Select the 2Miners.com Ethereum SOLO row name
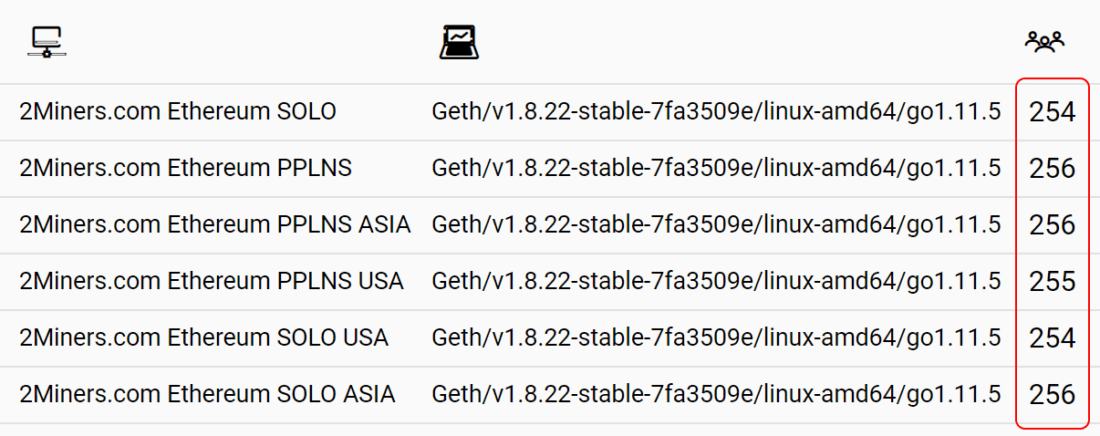The width and height of the screenshot is (1100, 436). [178, 112]
